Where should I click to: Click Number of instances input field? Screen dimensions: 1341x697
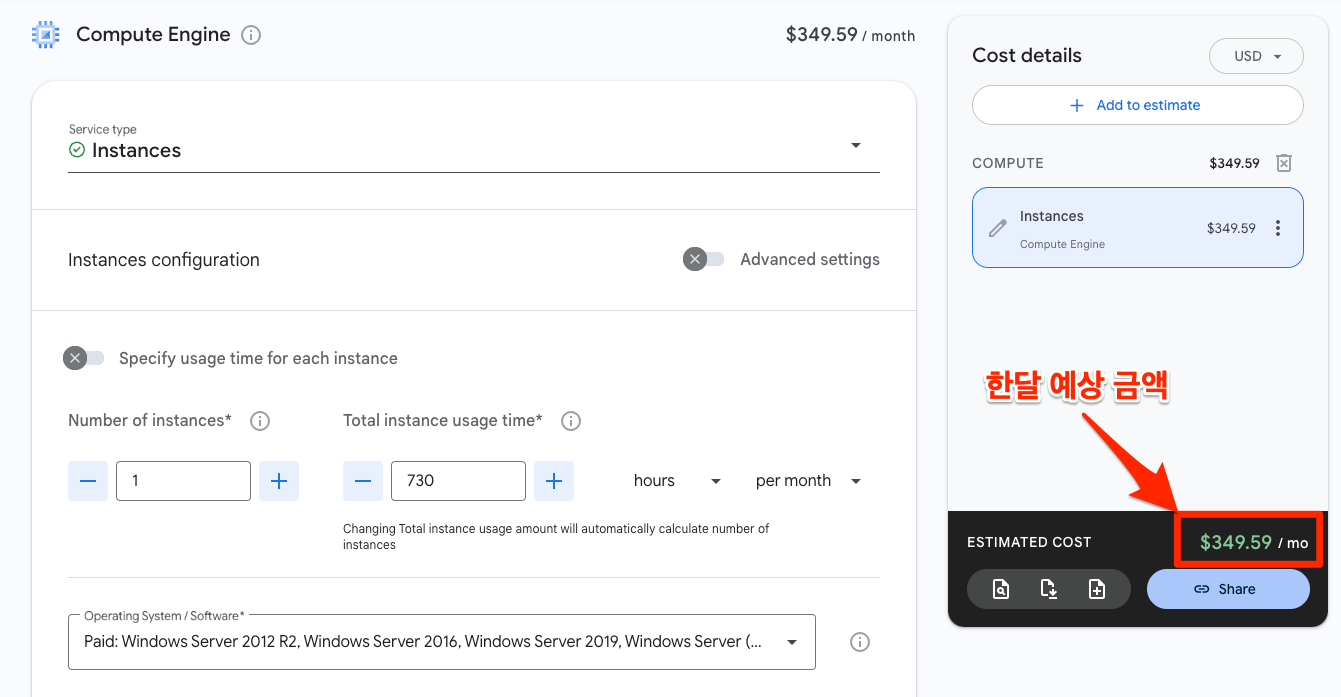(184, 481)
